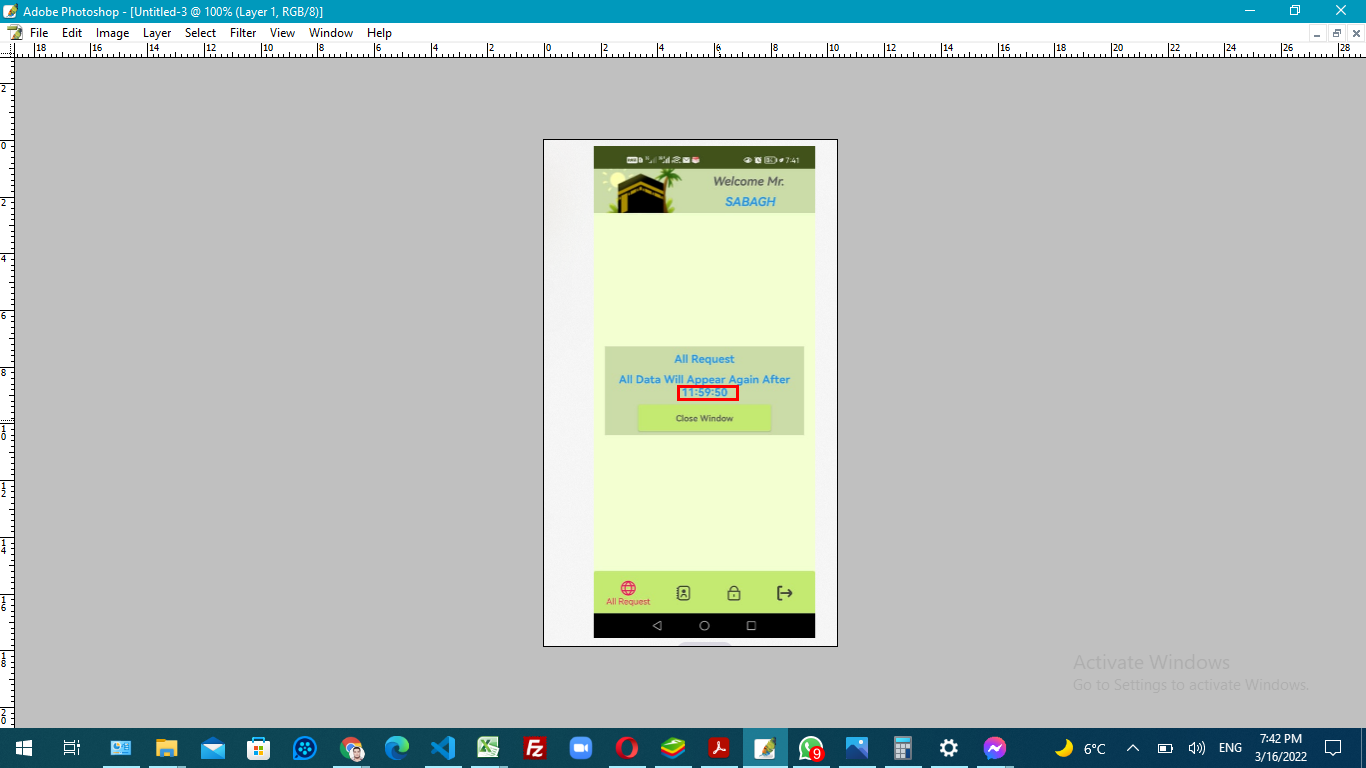Viewport: 1366px width, 768px height.
Task: Click the horizontal ruler at the top
Action: tap(689, 49)
